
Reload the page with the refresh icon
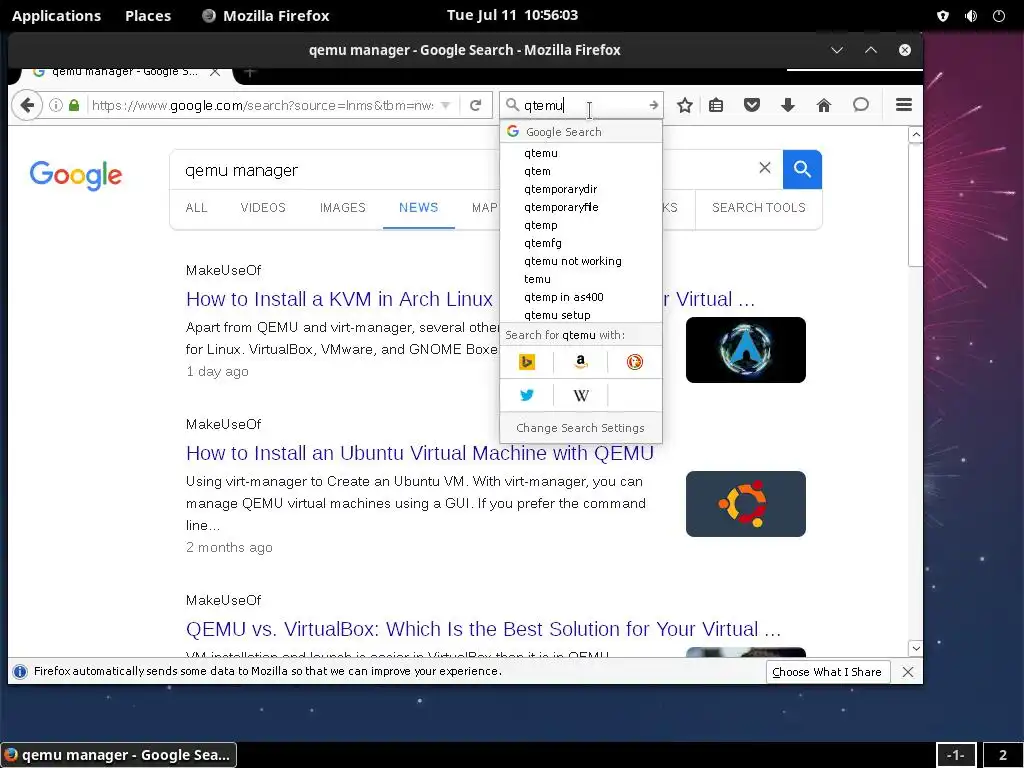coord(475,105)
